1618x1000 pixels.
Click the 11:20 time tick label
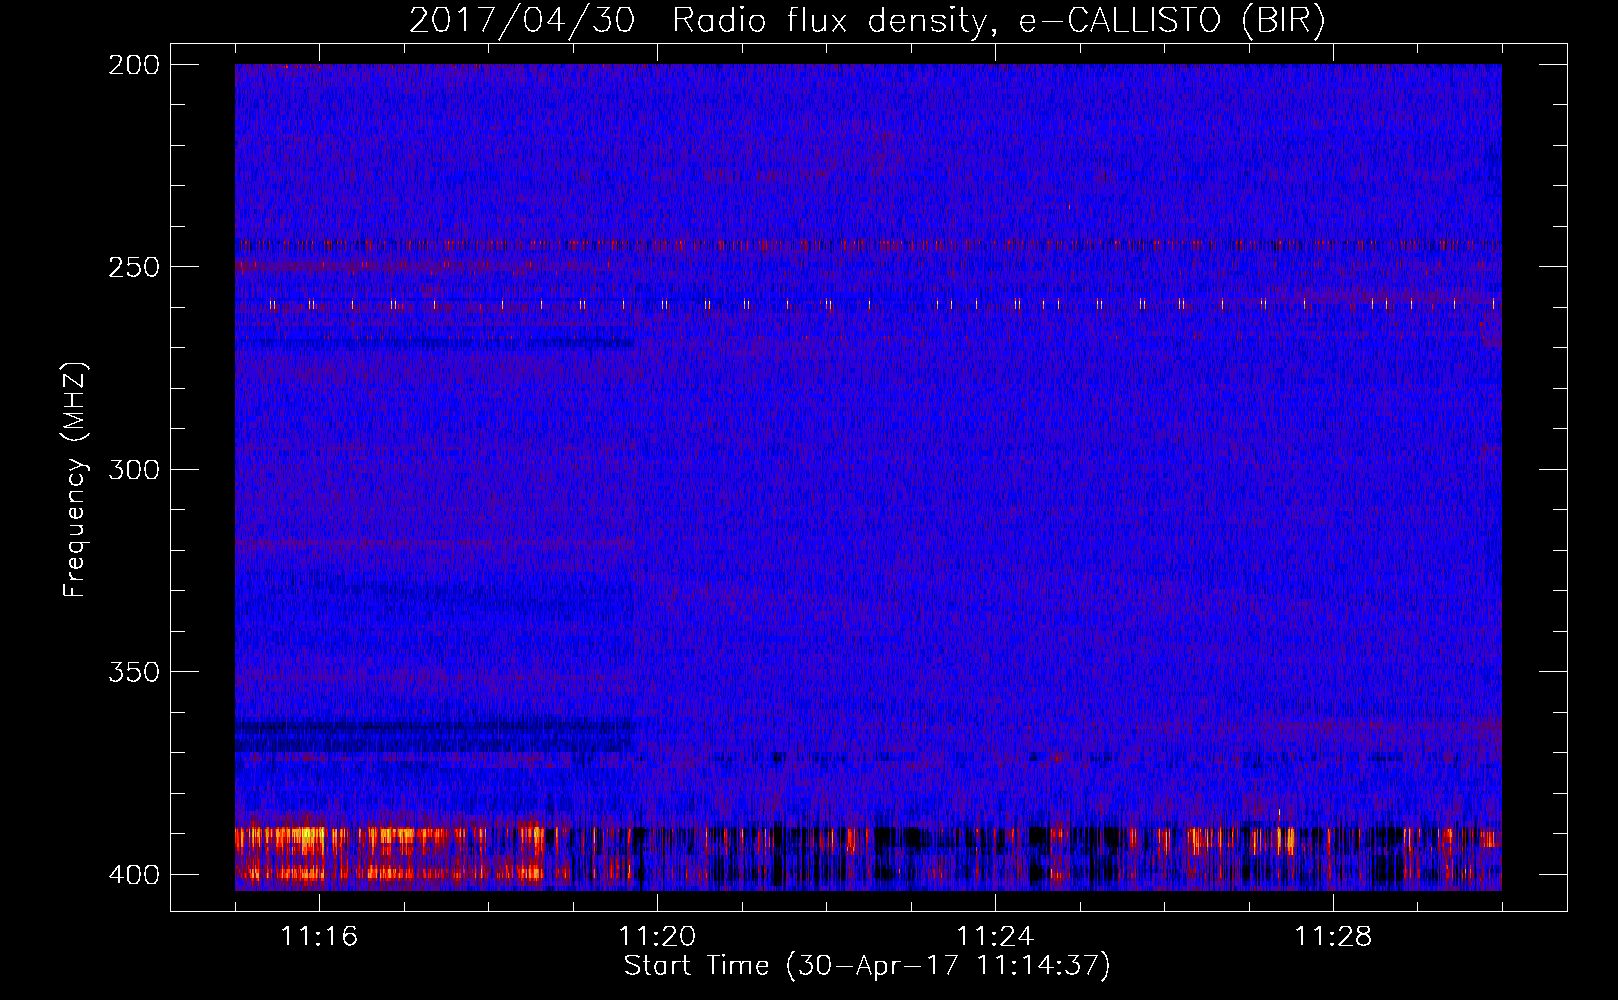point(657,936)
